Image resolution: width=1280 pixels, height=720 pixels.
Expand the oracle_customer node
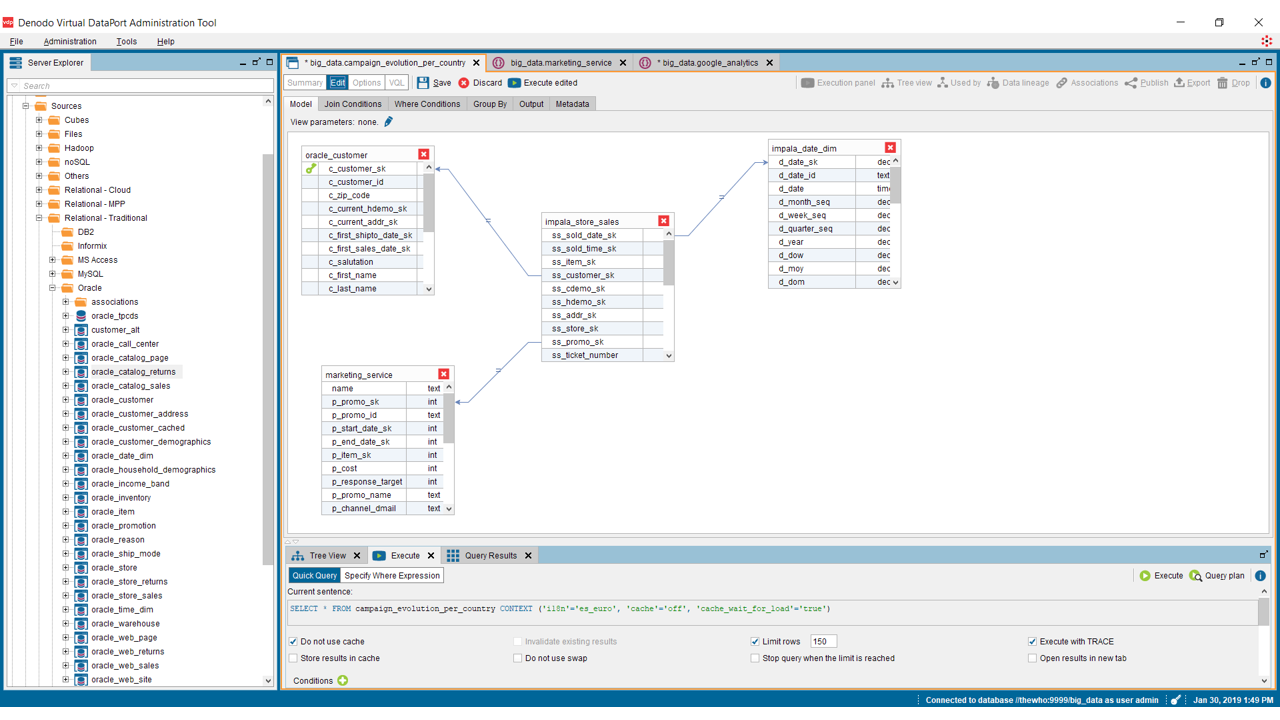[66, 400]
